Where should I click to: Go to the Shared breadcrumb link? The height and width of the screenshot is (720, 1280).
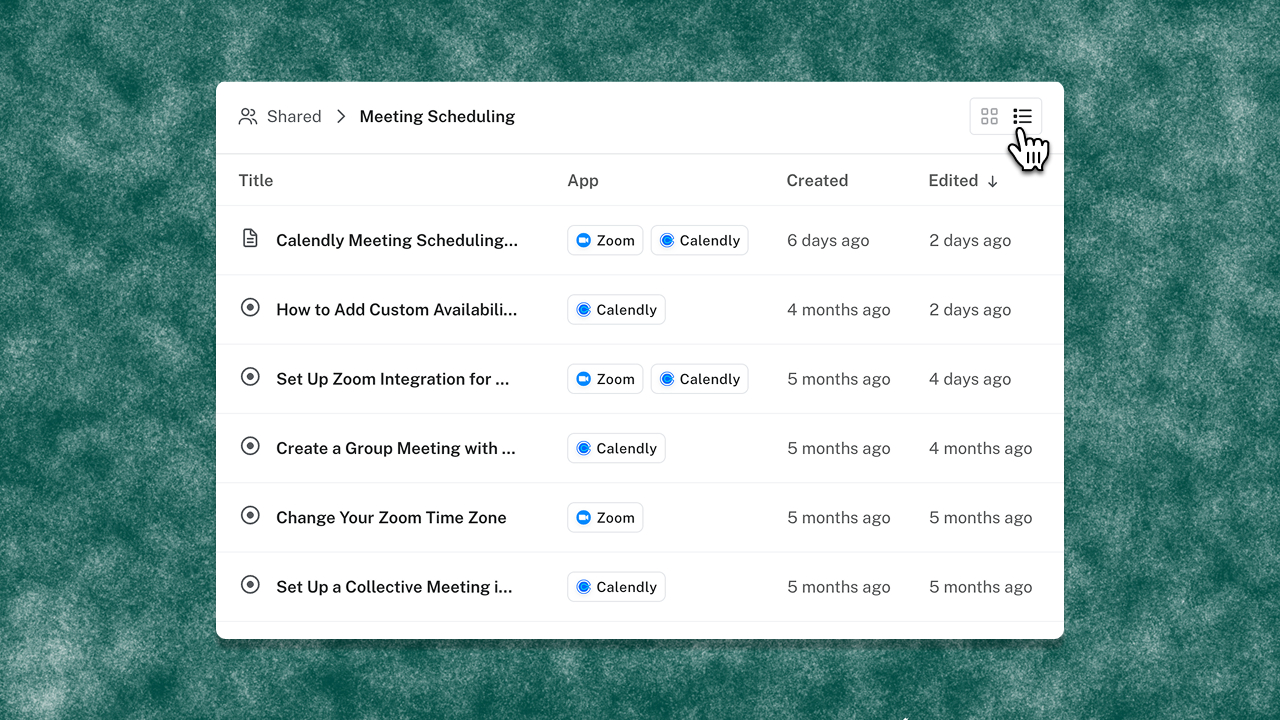(294, 117)
